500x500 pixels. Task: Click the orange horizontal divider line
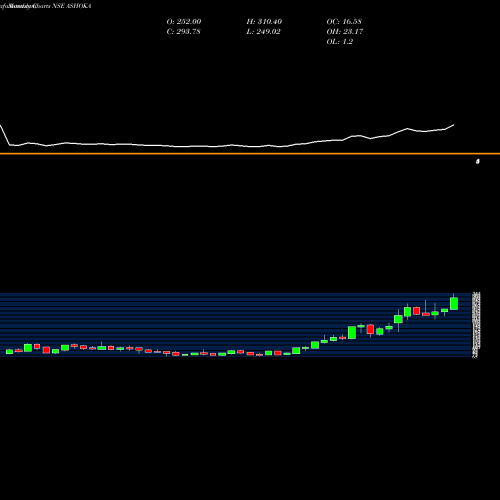pos(250,154)
